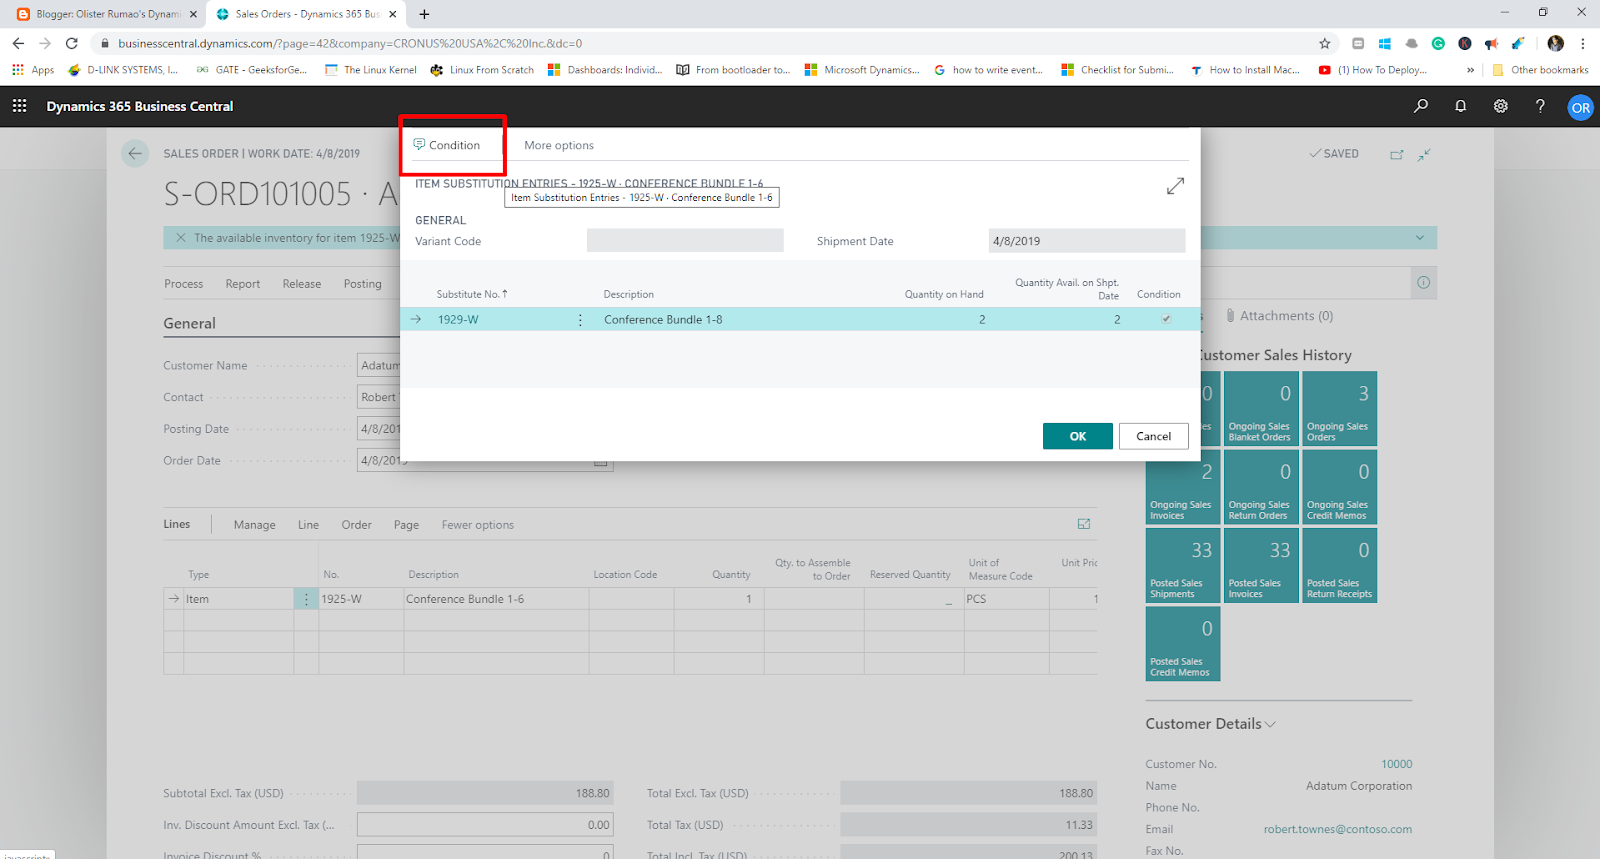Go back using the Sales Order back arrow
Image resolution: width=1600 pixels, height=859 pixels.
tap(135, 153)
